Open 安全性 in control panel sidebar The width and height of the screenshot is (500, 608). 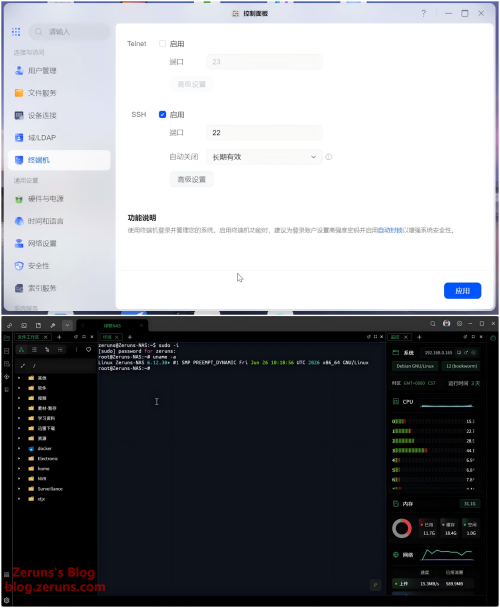click(59, 266)
